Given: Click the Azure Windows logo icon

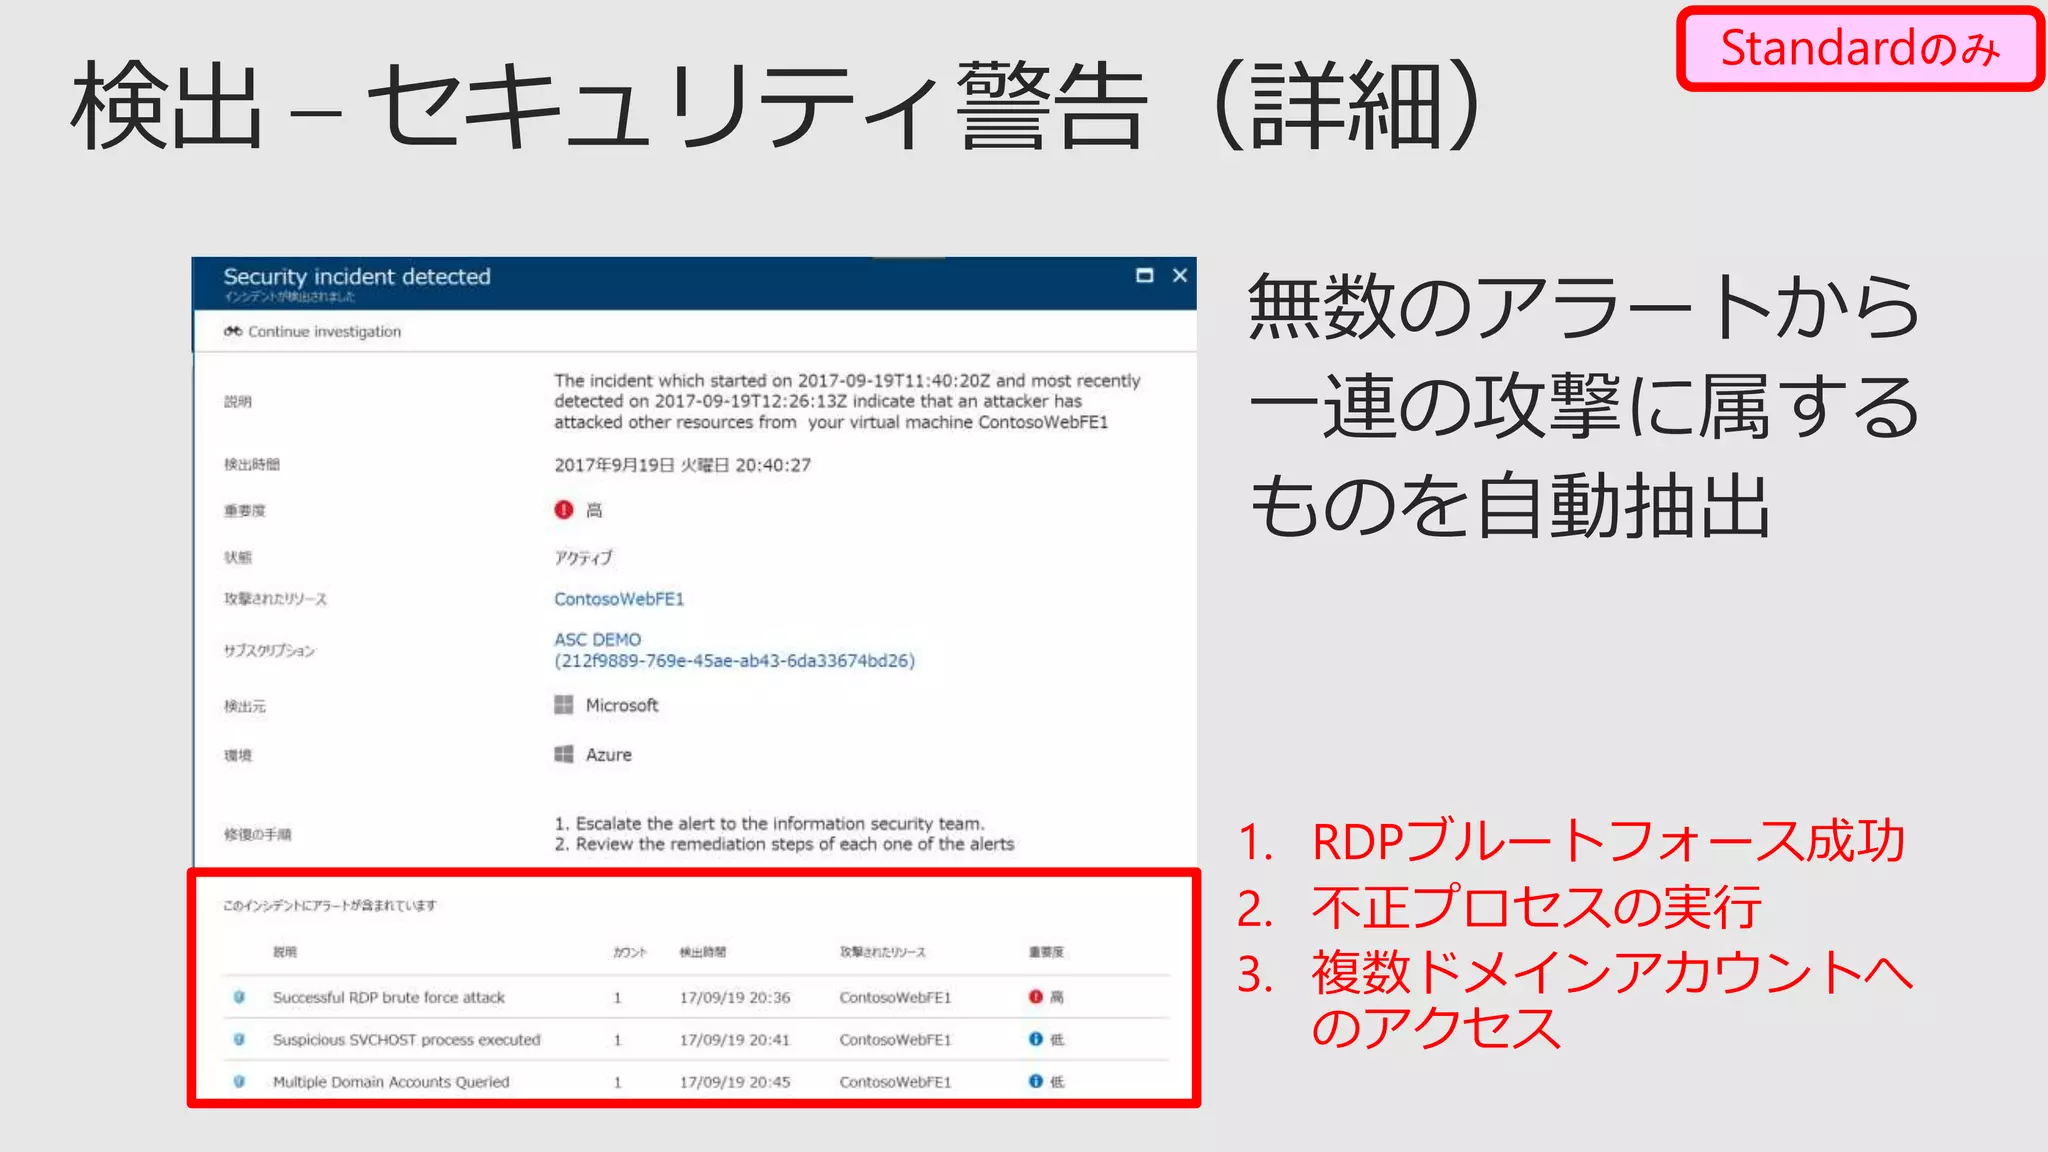Looking at the screenshot, I should [x=564, y=754].
